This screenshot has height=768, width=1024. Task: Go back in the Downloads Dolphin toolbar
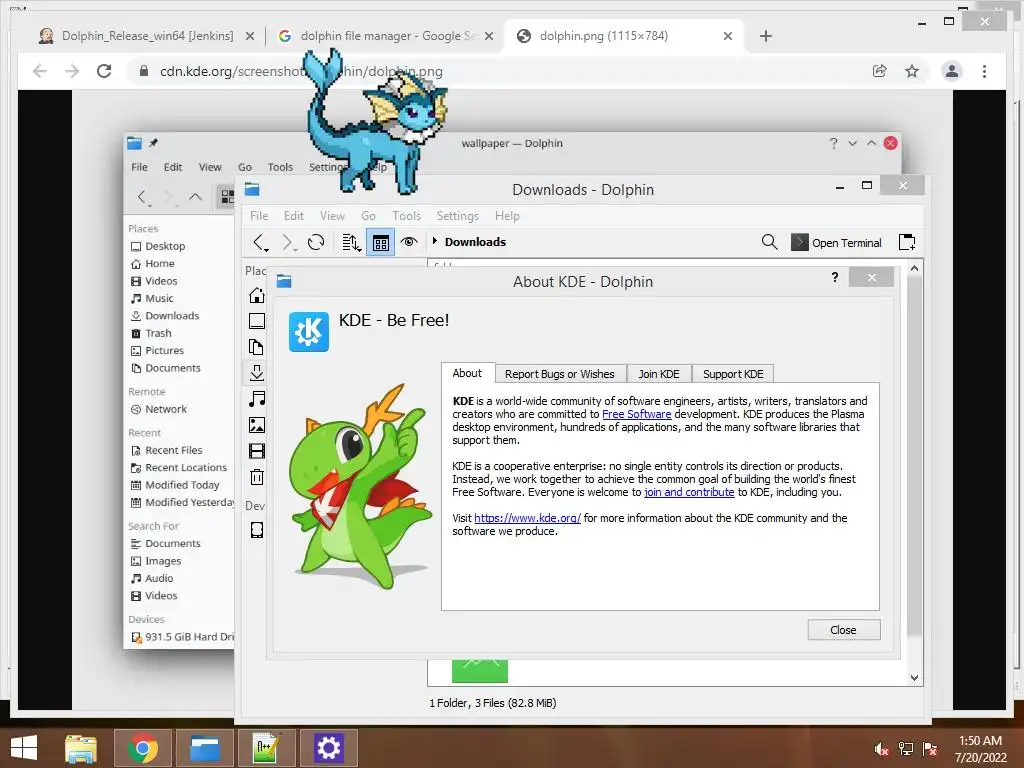pyautogui.click(x=261, y=242)
